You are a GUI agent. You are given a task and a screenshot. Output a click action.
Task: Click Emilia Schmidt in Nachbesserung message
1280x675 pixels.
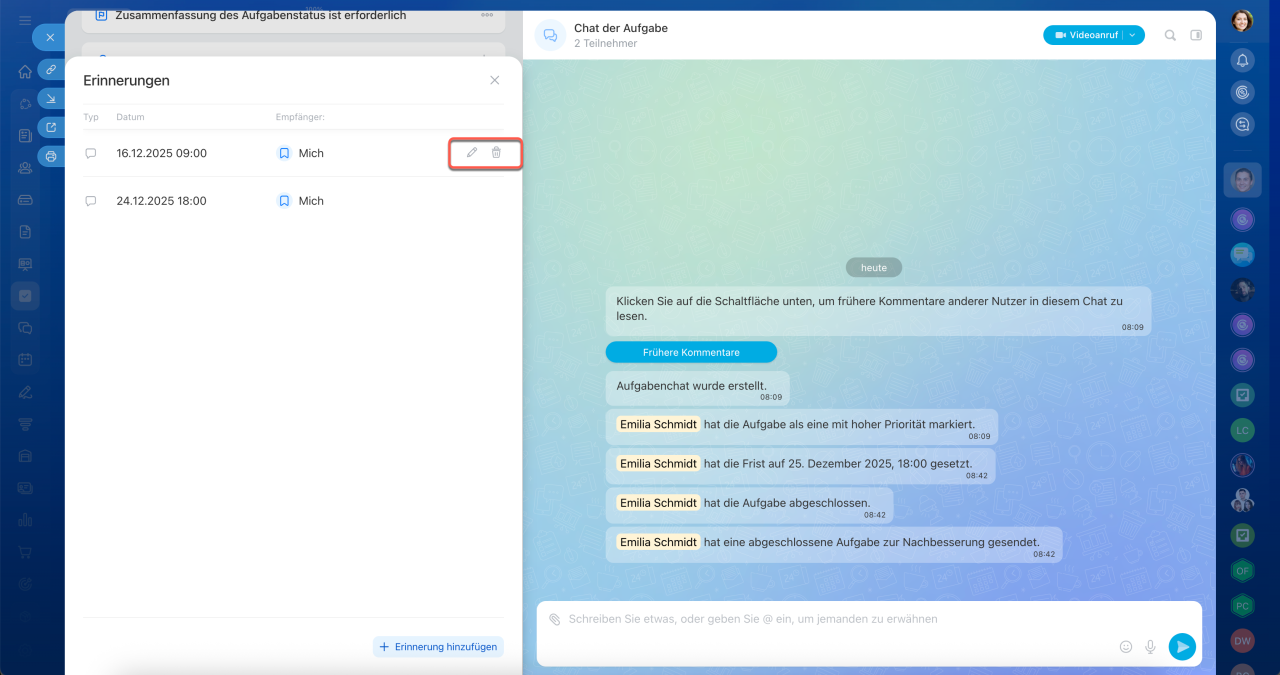pyautogui.click(x=658, y=542)
